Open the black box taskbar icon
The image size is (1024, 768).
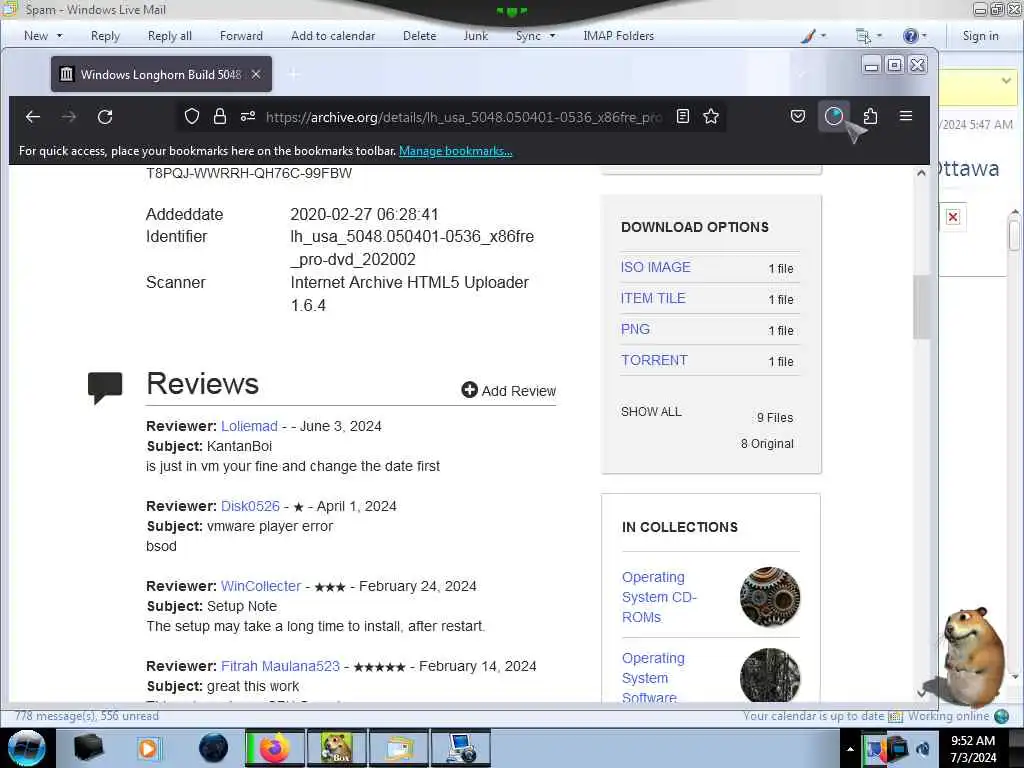[88, 748]
